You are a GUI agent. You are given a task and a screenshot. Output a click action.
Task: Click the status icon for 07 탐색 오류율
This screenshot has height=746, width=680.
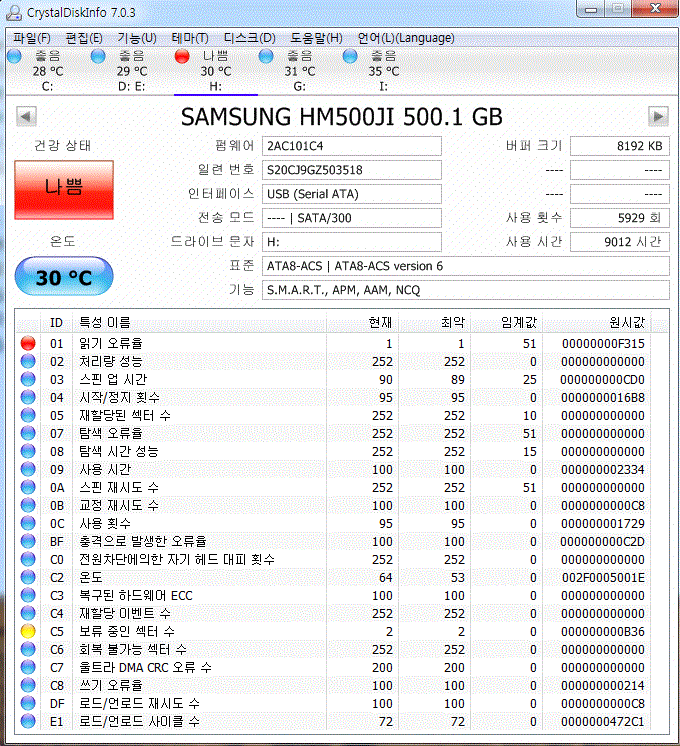pos(28,433)
